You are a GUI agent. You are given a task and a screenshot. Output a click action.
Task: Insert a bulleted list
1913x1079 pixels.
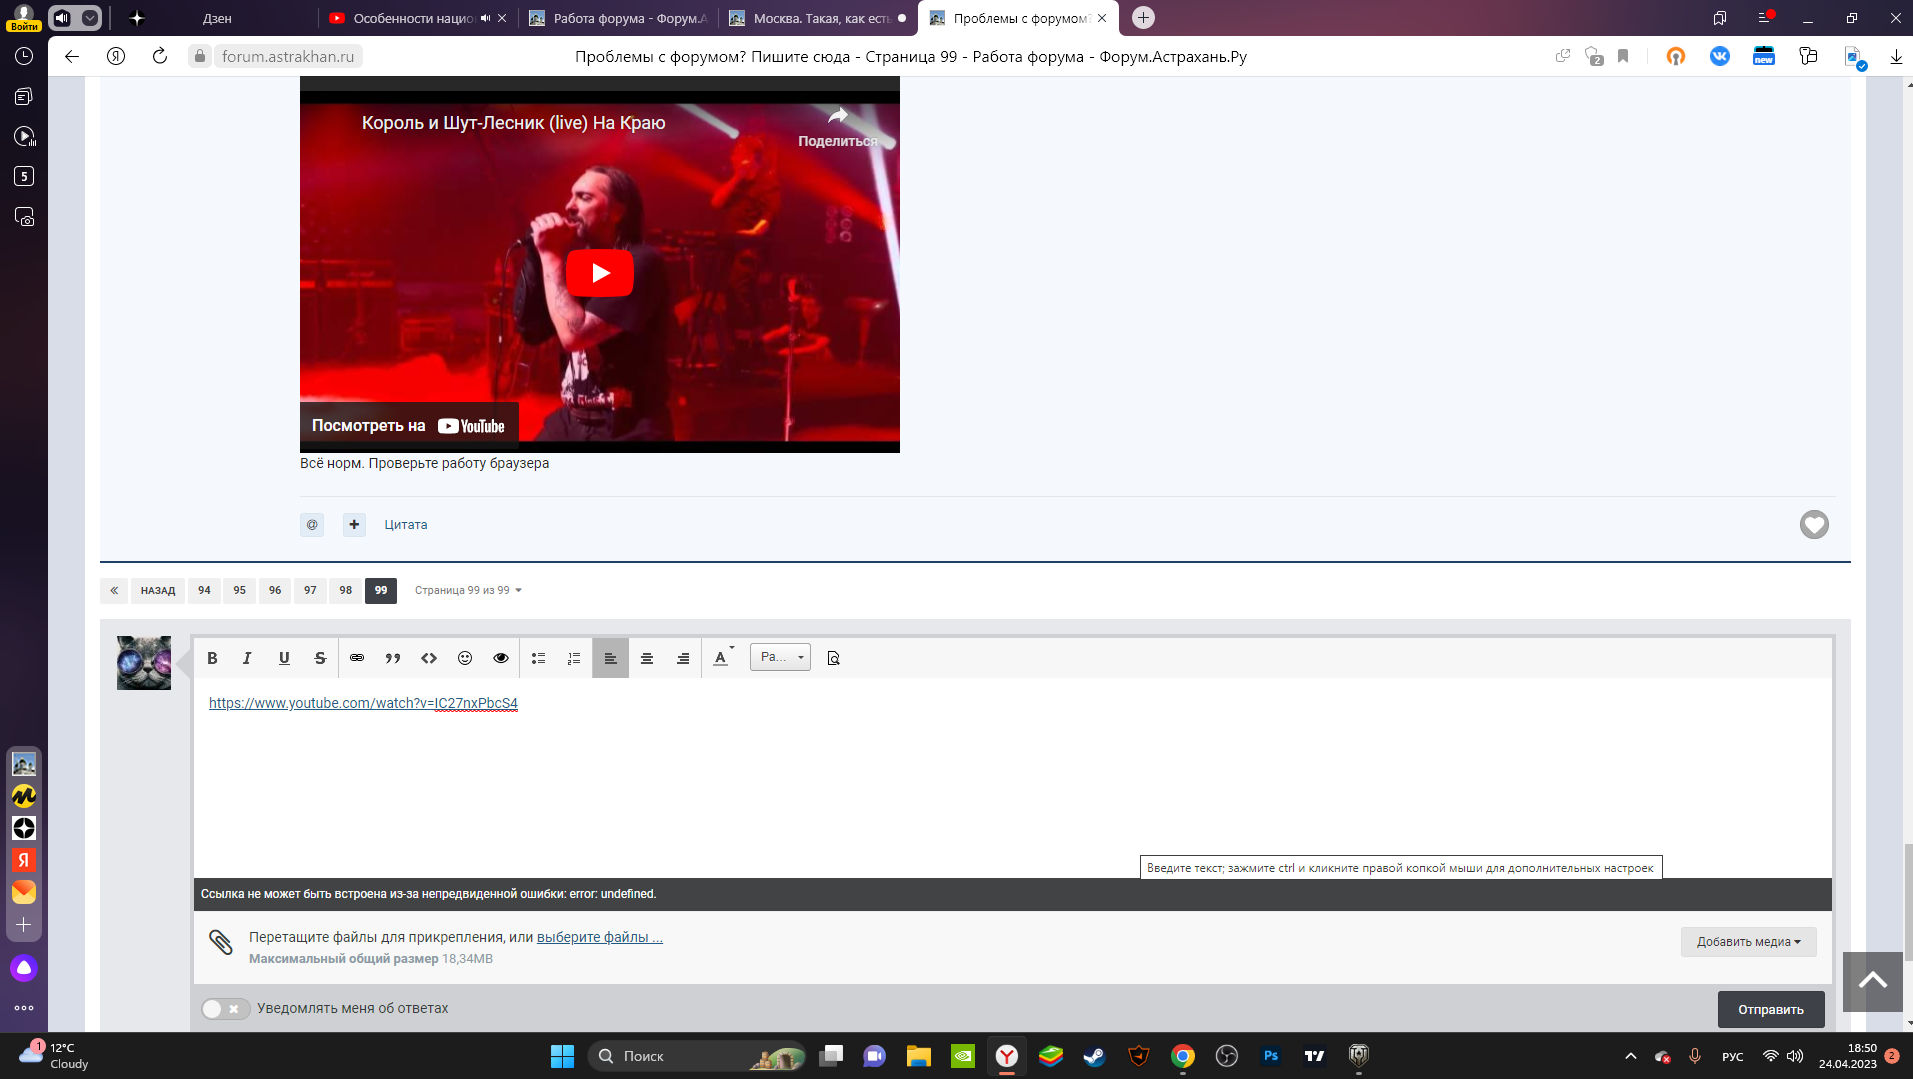538,658
